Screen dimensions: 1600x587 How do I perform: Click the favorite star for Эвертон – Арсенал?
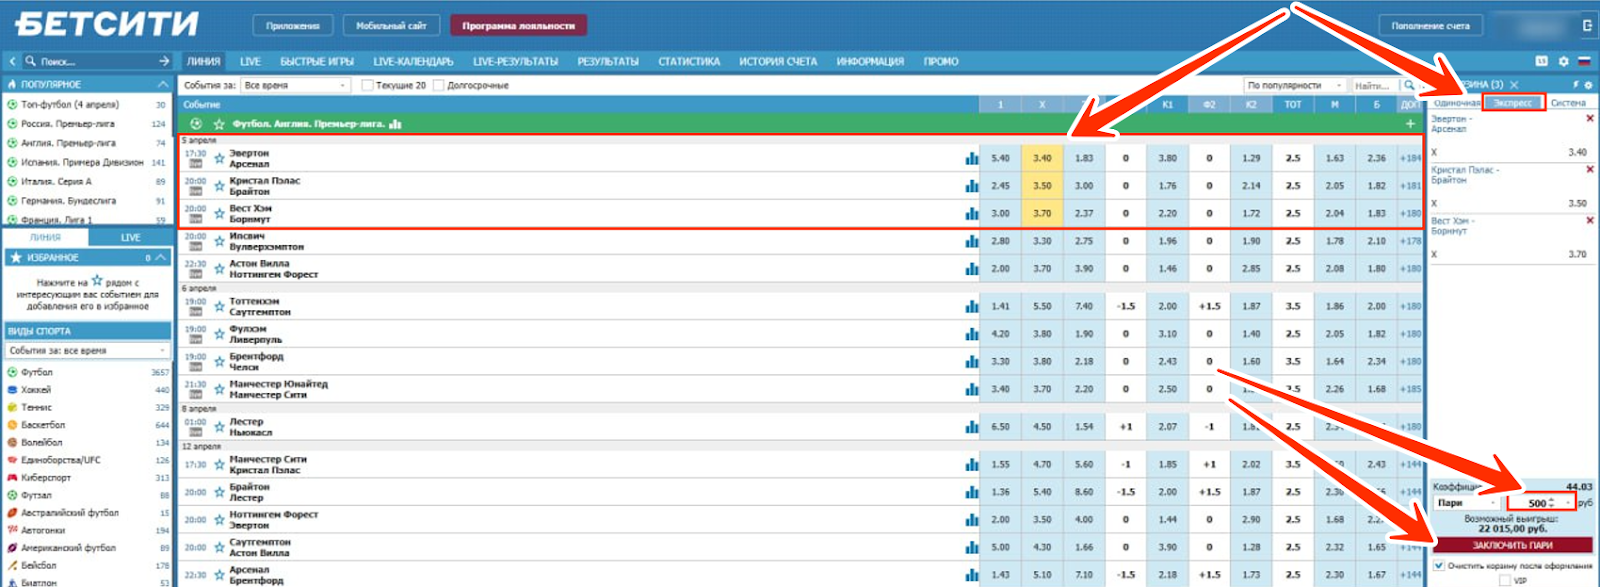219,158
